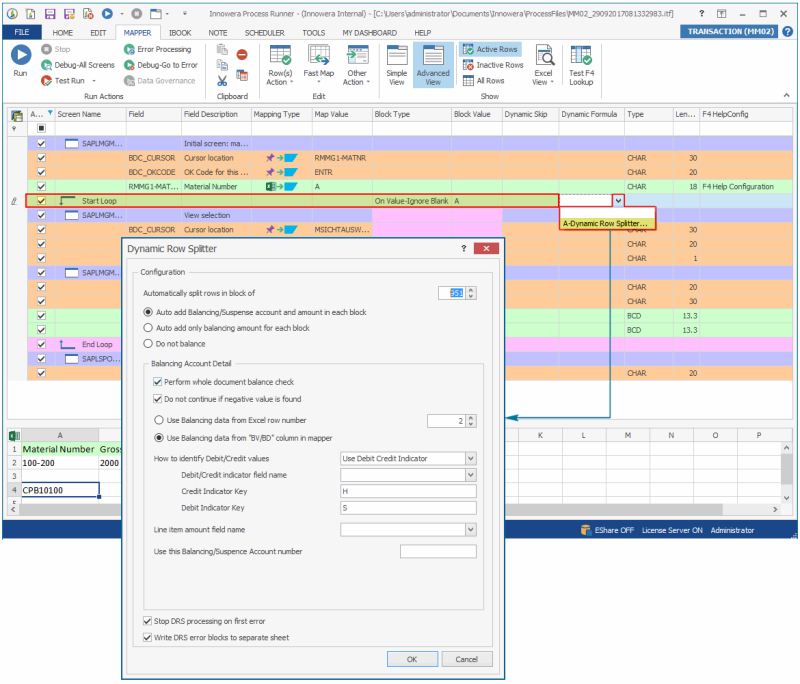Viewport: 800px width, 684px height.
Task: Select the Do not balance option
Action: (149, 343)
